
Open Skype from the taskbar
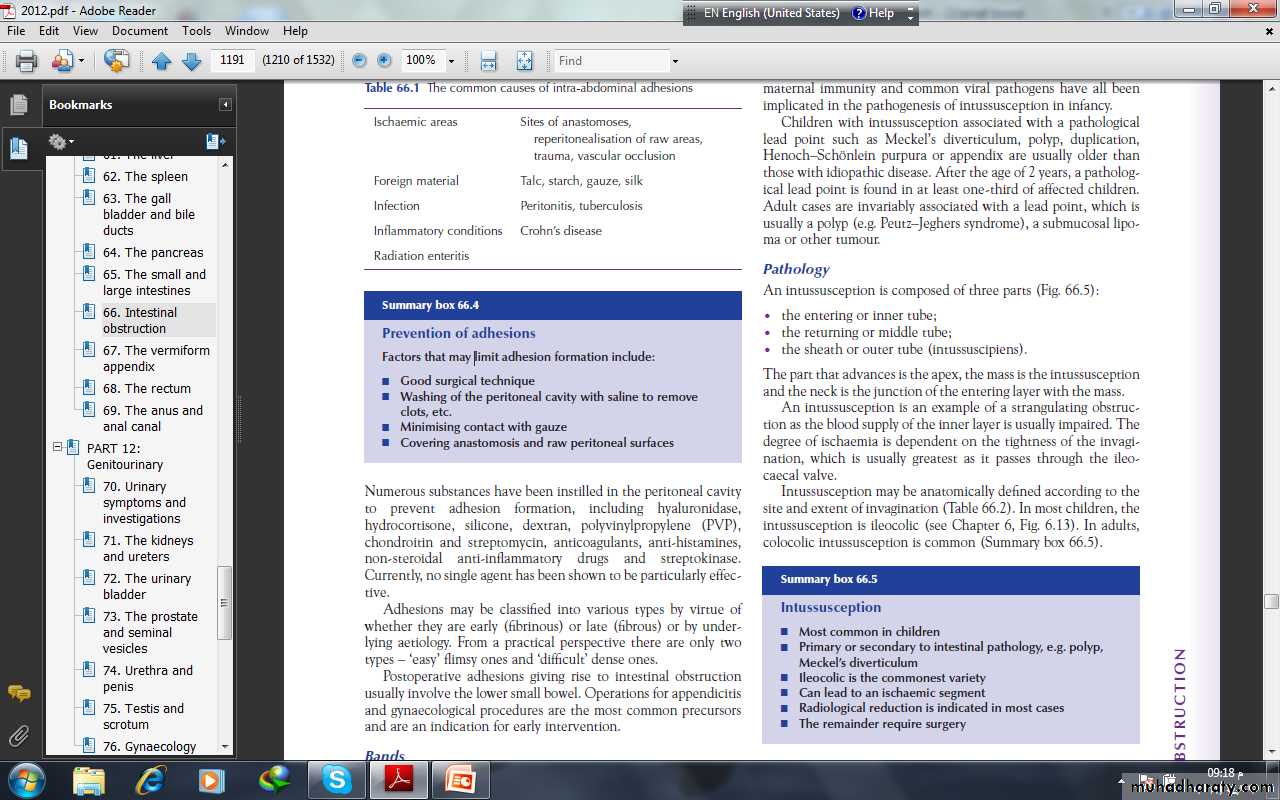point(337,779)
